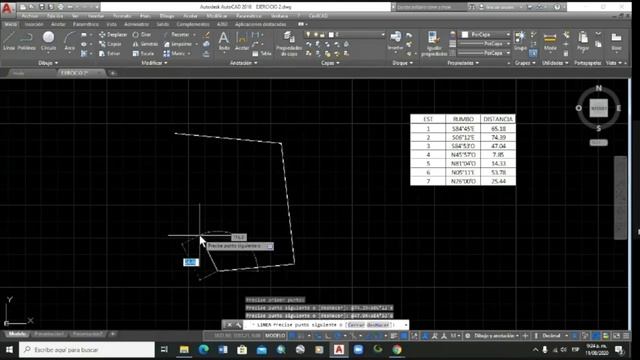
Task: Expand the Capas panel
Action: coord(330,63)
